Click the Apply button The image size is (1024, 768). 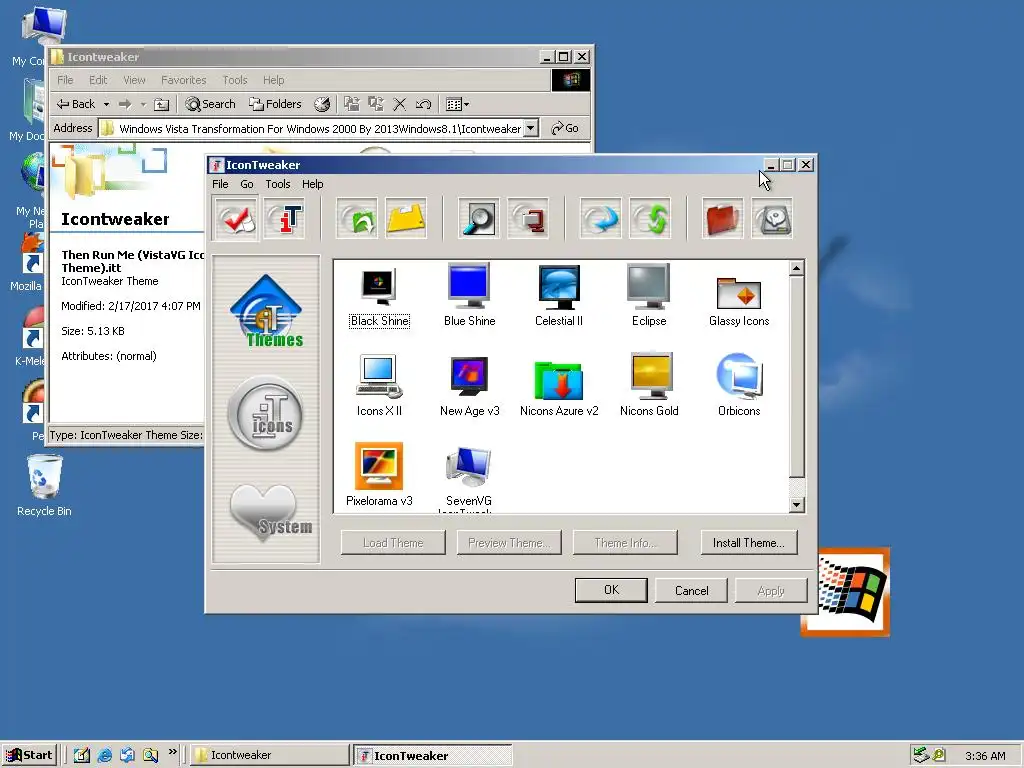click(x=771, y=590)
